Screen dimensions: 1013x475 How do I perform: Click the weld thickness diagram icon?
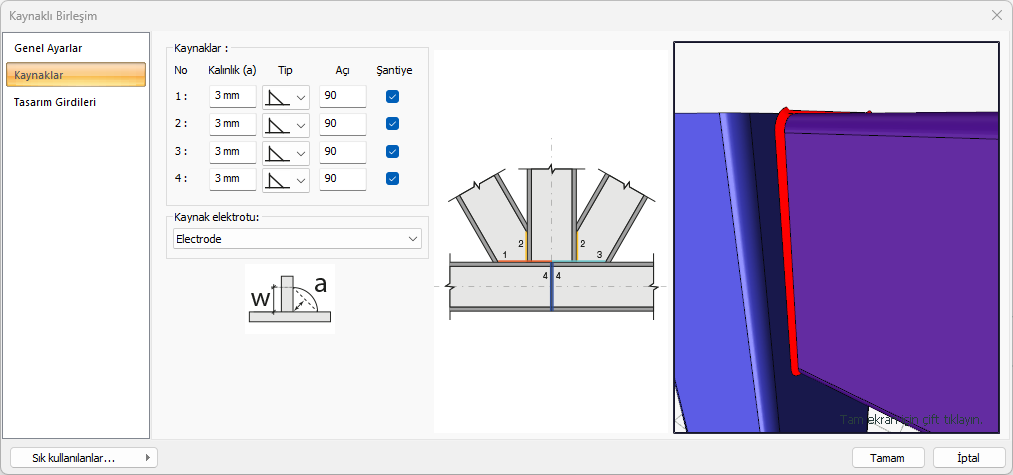point(289,298)
